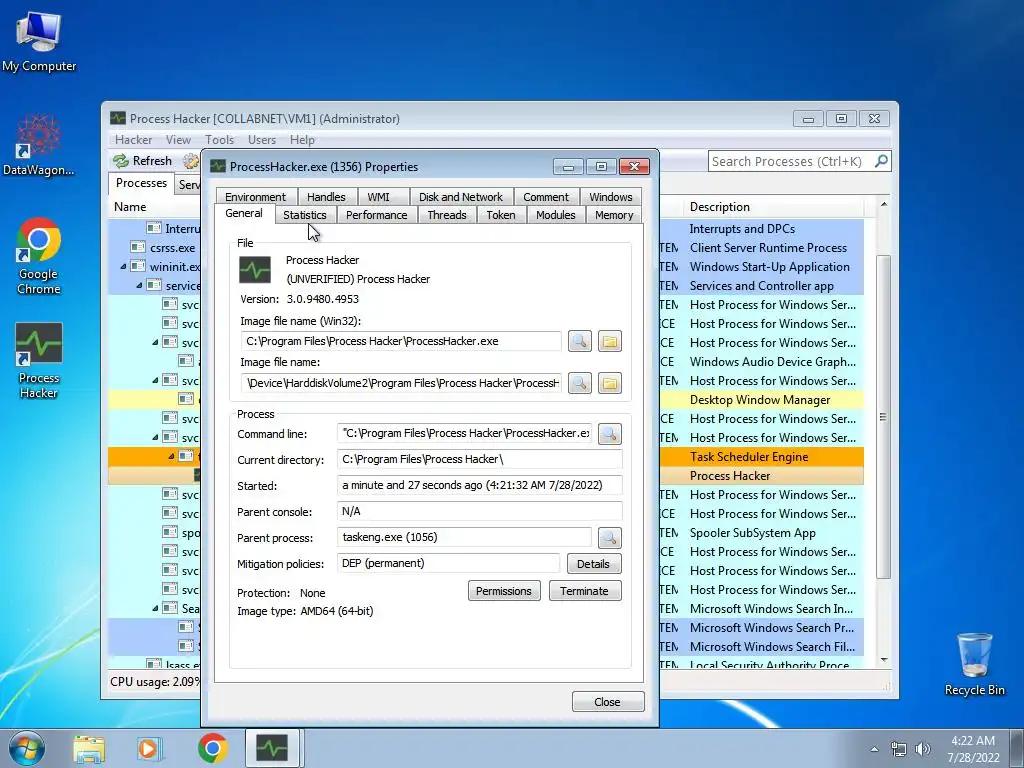The height and width of the screenshot is (768, 1024).
Task: Select Process Hacker taskbar button
Action: (x=272, y=748)
